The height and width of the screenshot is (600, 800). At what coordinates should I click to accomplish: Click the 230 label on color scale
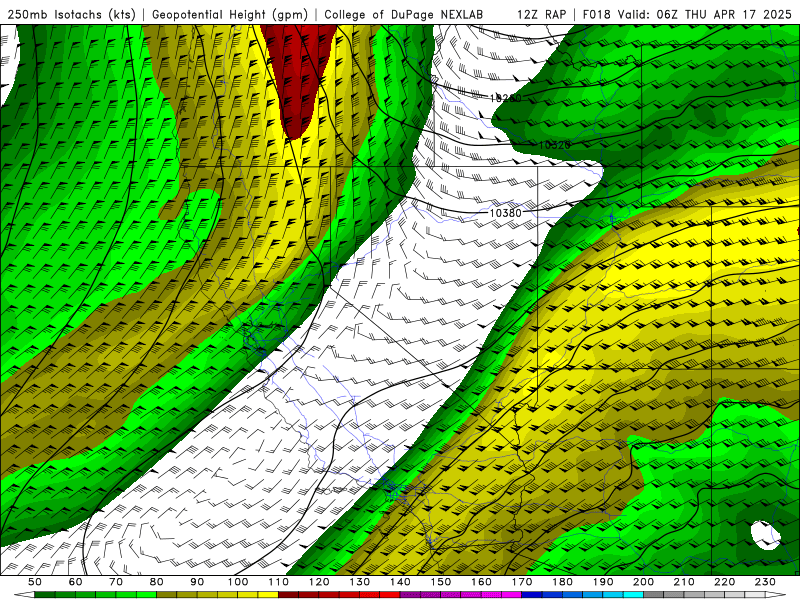766,582
